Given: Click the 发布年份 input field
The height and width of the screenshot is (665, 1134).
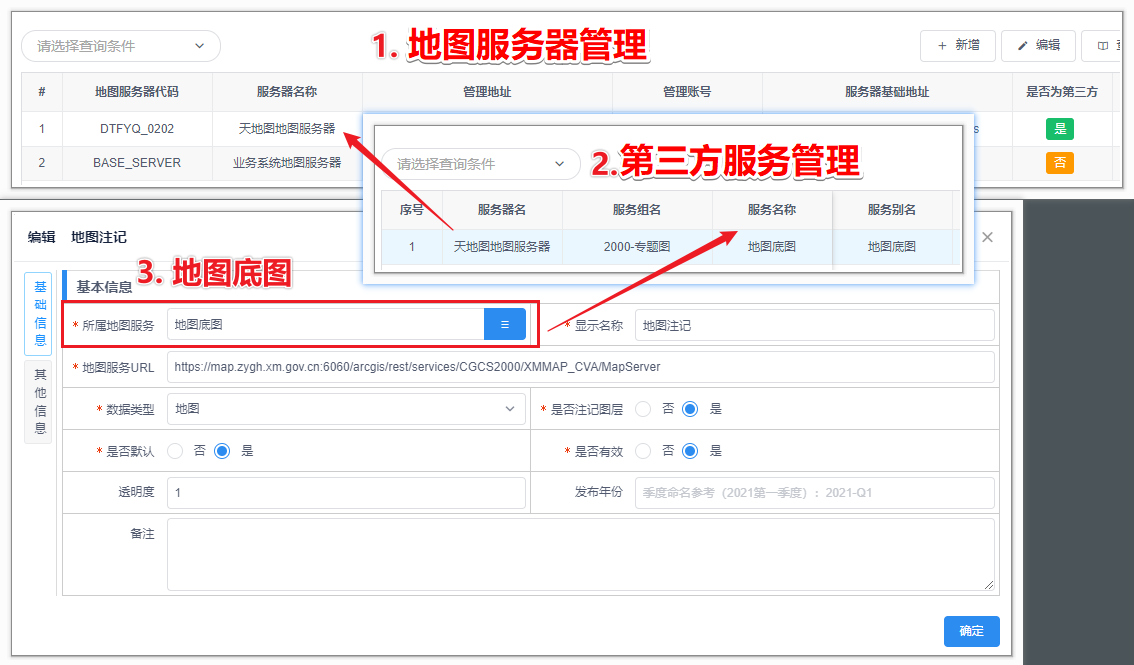Looking at the screenshot, I should [x=814, y=493].
